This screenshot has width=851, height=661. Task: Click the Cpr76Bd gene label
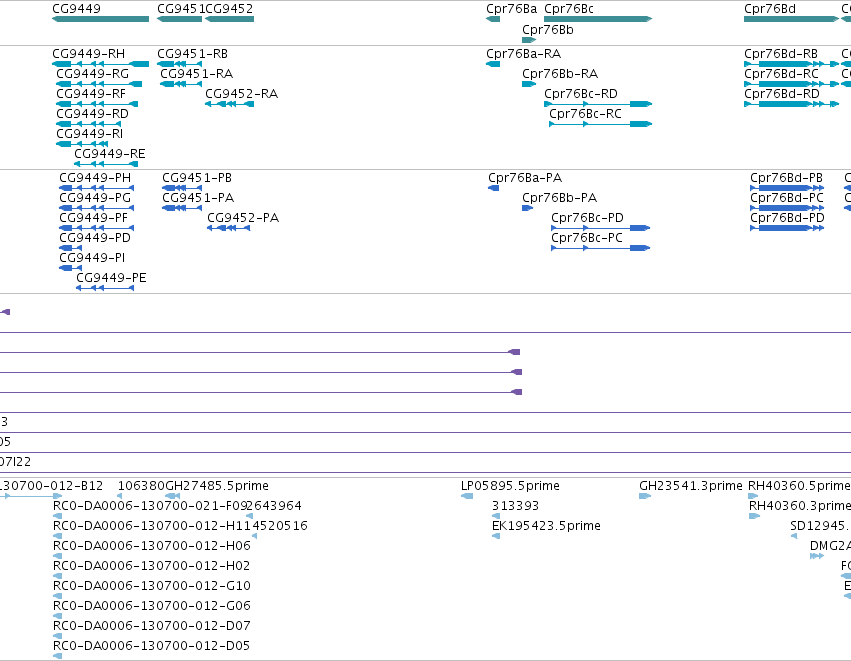click(770, 9)
